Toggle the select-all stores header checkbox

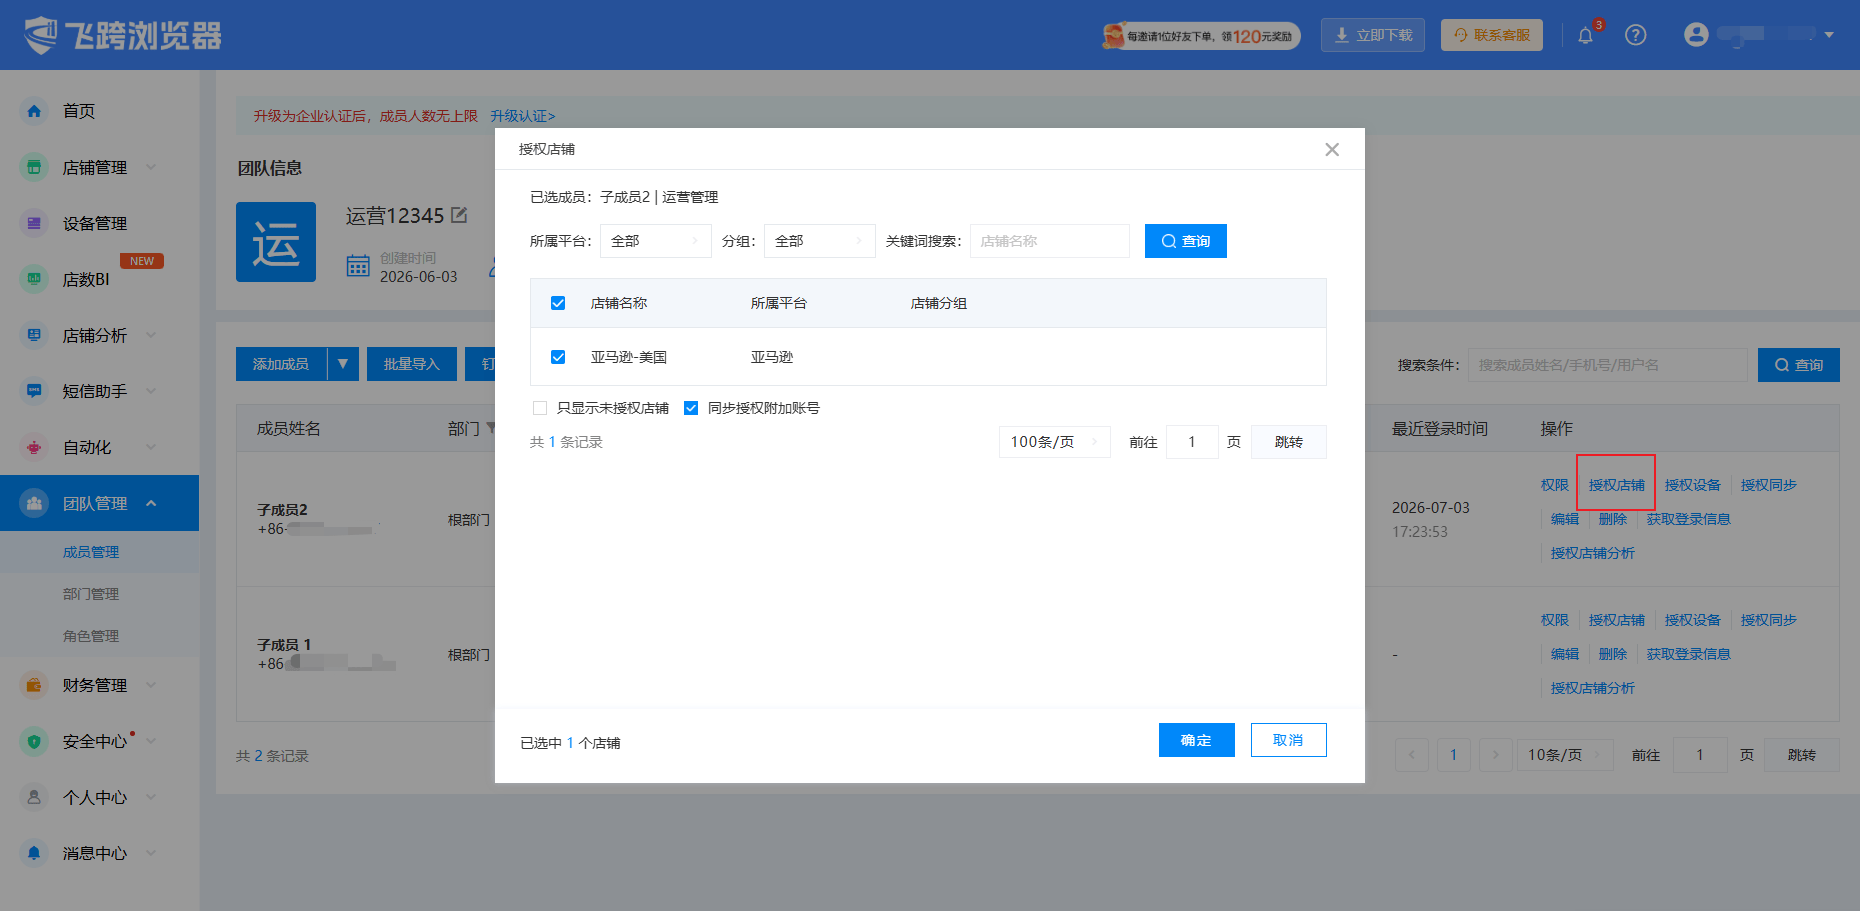pos(558,303)
